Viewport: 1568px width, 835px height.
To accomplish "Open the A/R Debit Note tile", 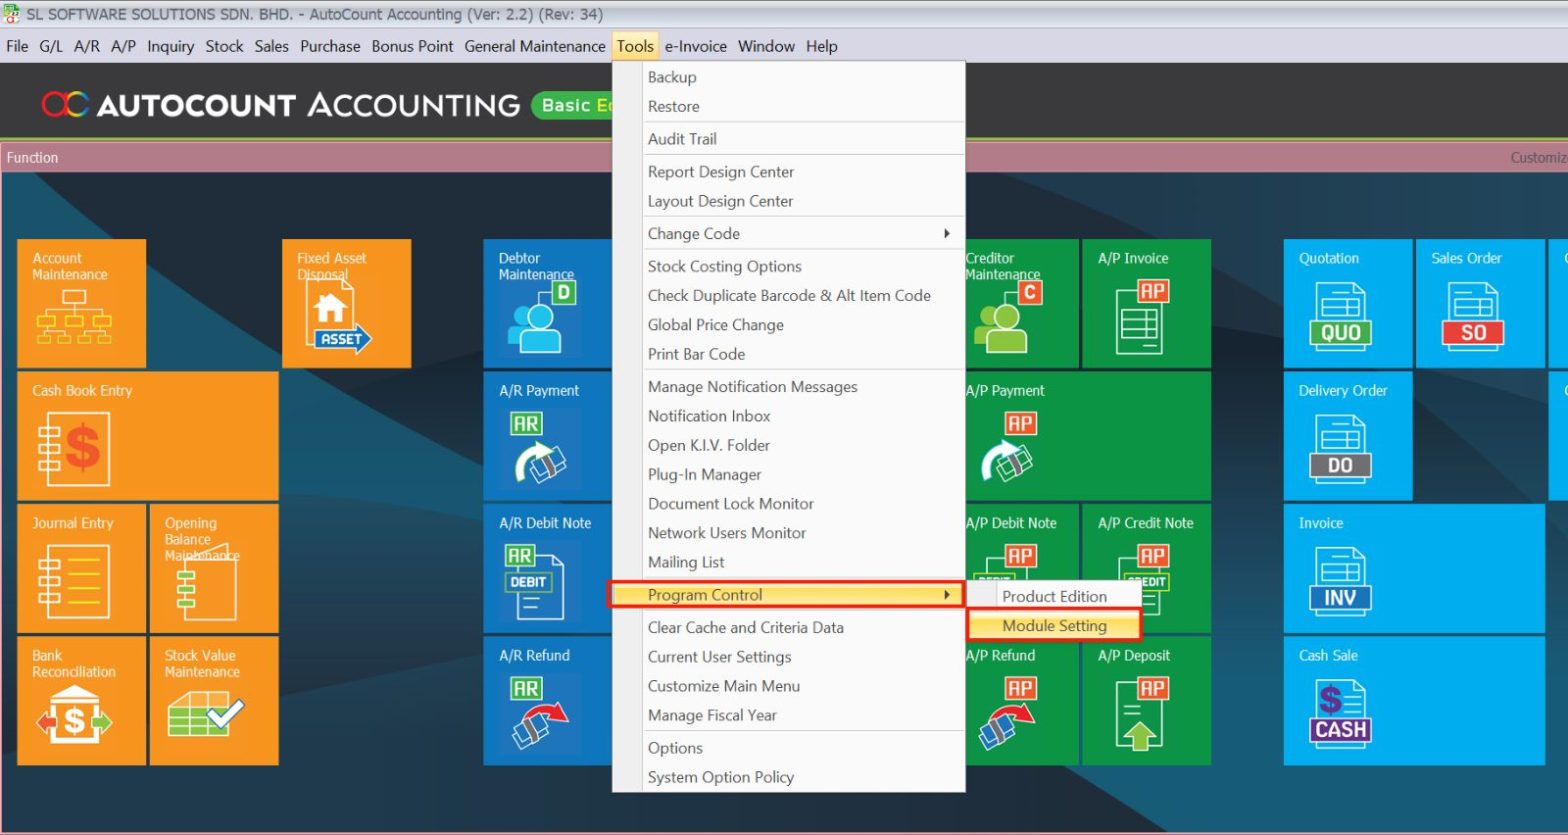I will pos(548,568).
